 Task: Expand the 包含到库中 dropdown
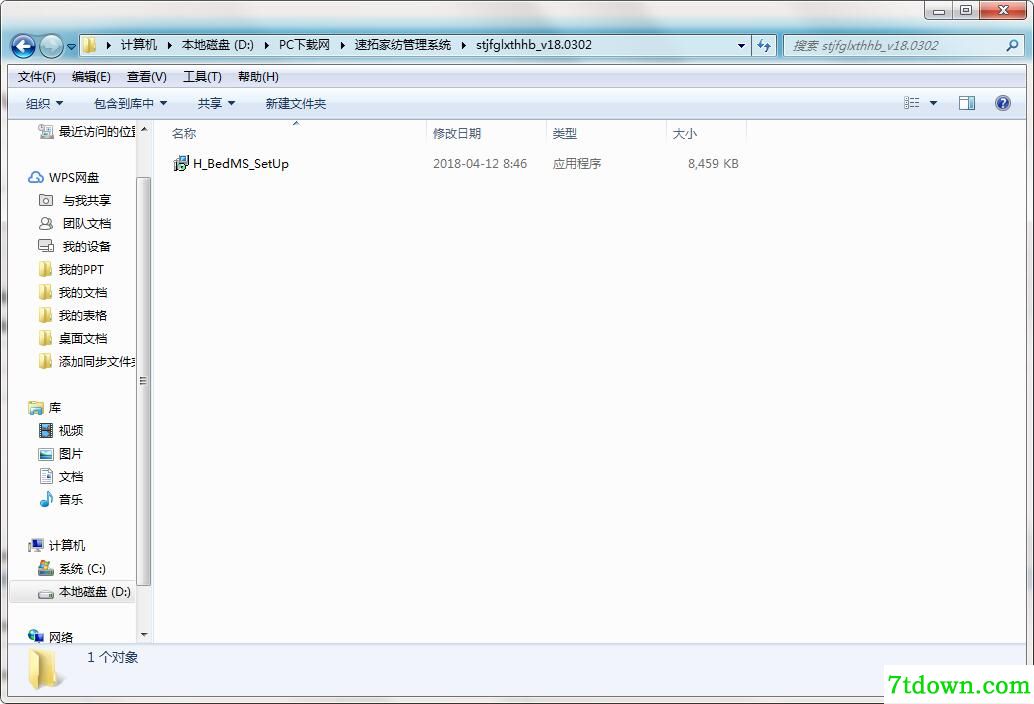coord(130,103)
